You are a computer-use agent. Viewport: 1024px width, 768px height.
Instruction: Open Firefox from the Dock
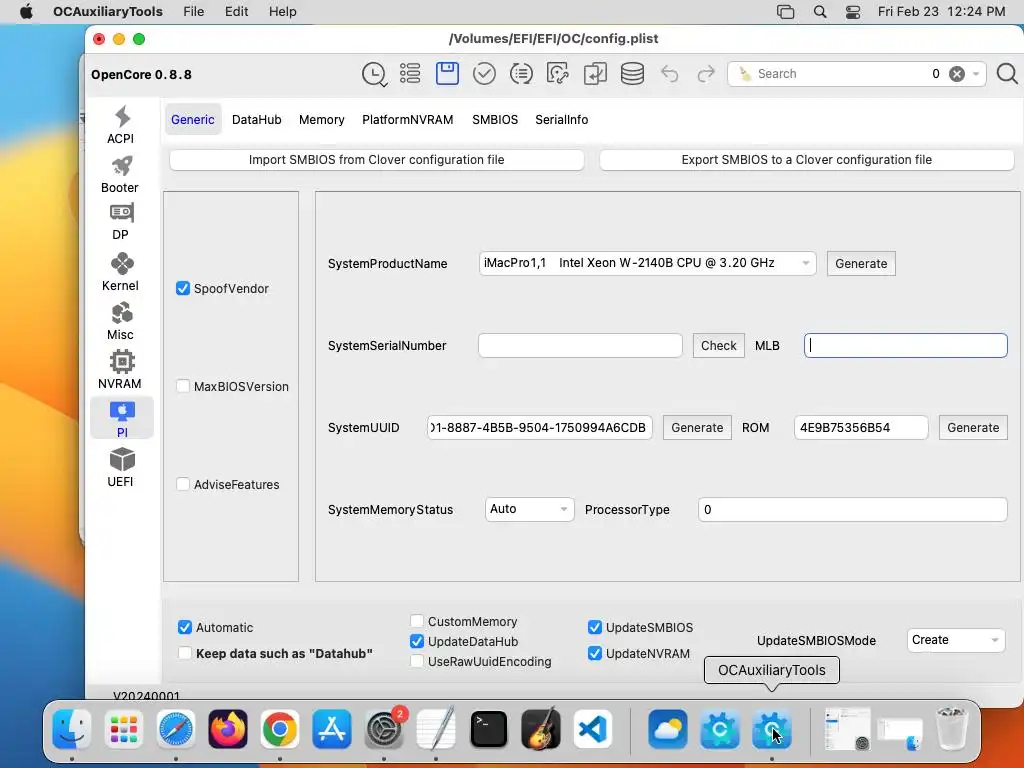point(227,729)
